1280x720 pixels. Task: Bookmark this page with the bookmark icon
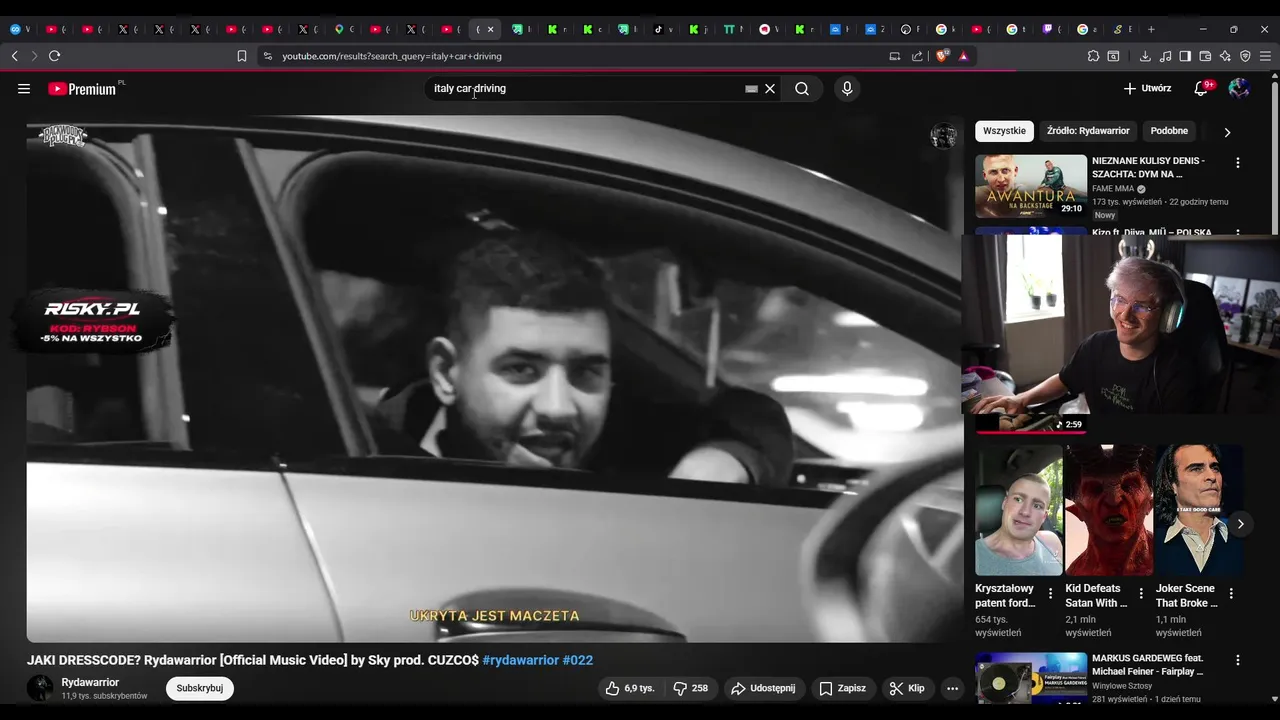pos(241,56)
